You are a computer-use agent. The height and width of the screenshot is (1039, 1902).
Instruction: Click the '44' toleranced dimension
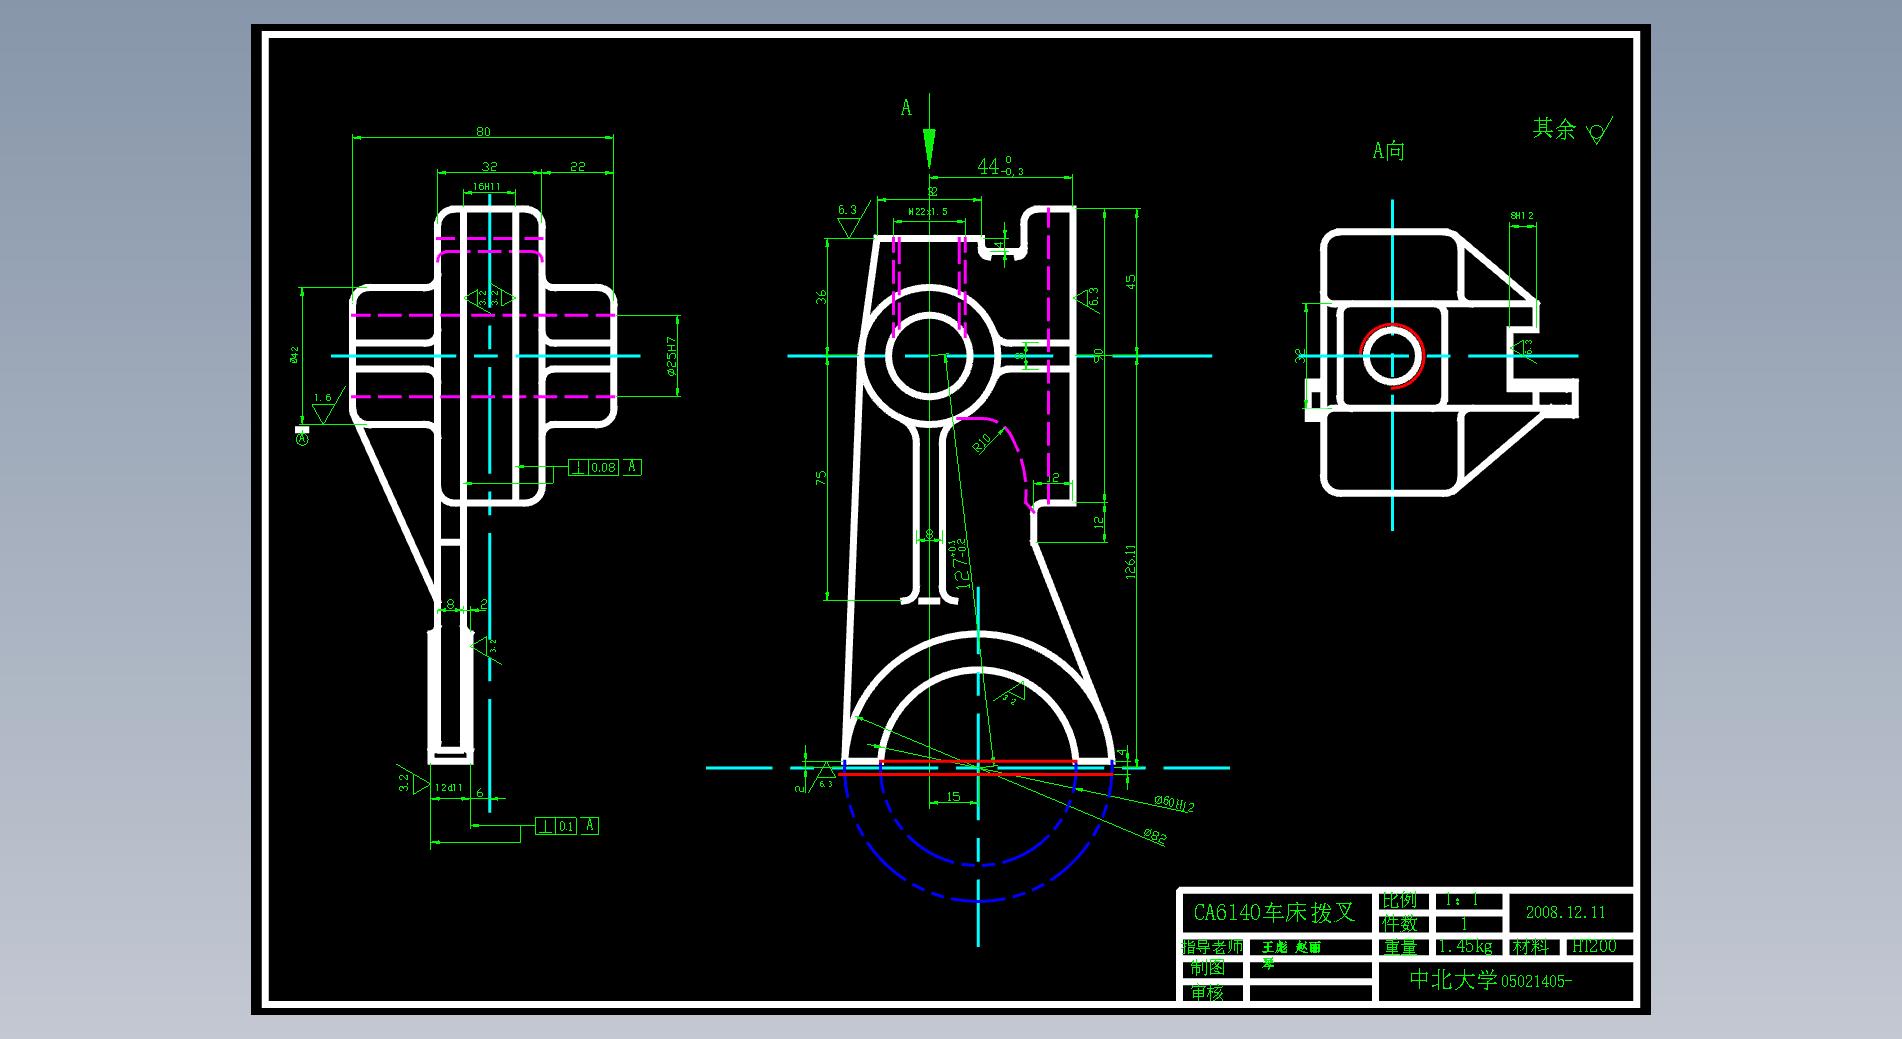(999, 166)
